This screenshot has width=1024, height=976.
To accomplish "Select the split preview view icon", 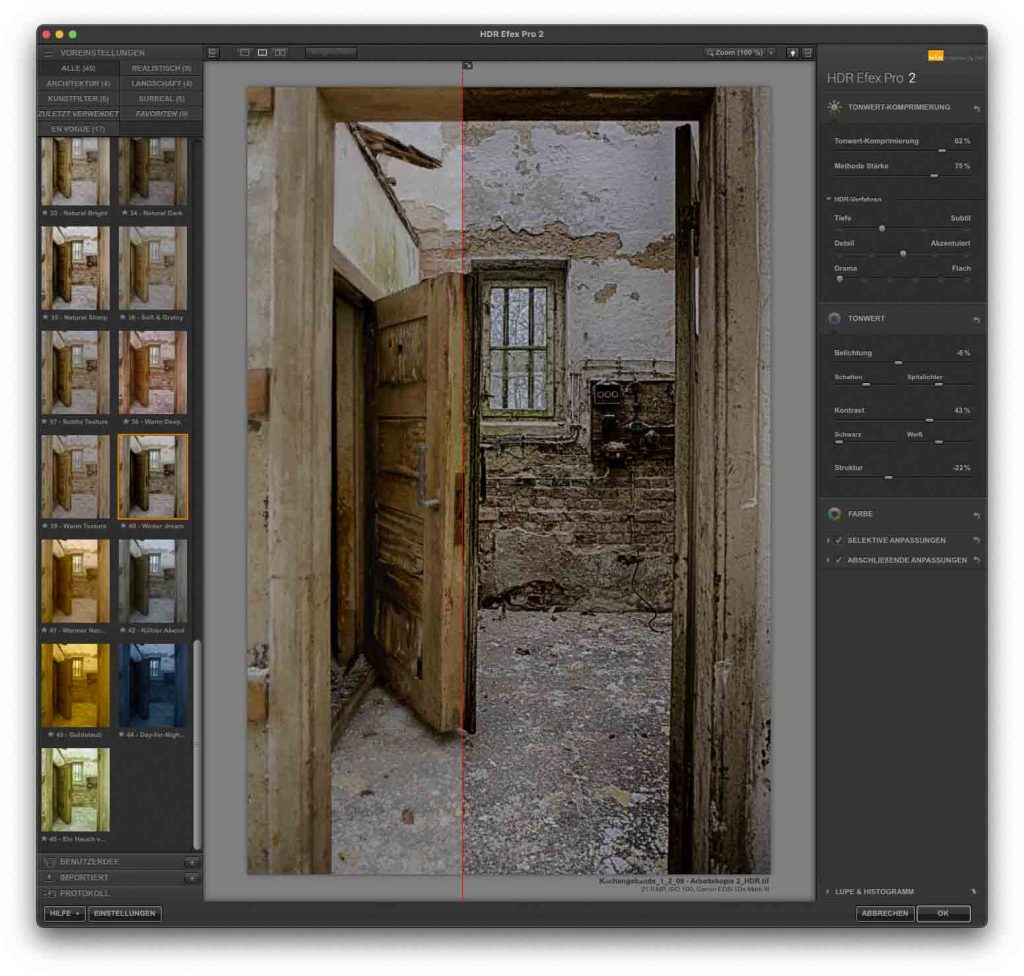I will (262, 52).
